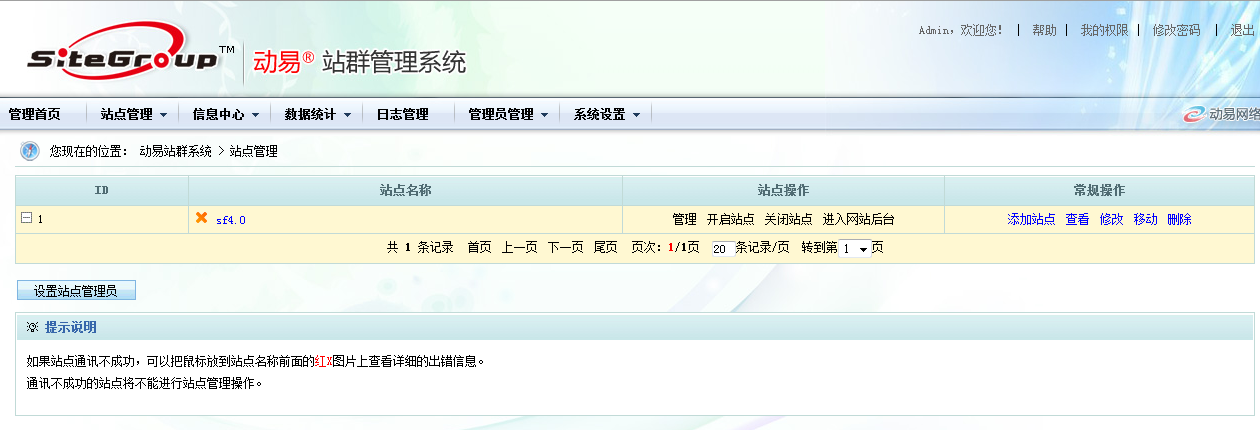Open the 站点管理 menu

click(x=126, y=114)
